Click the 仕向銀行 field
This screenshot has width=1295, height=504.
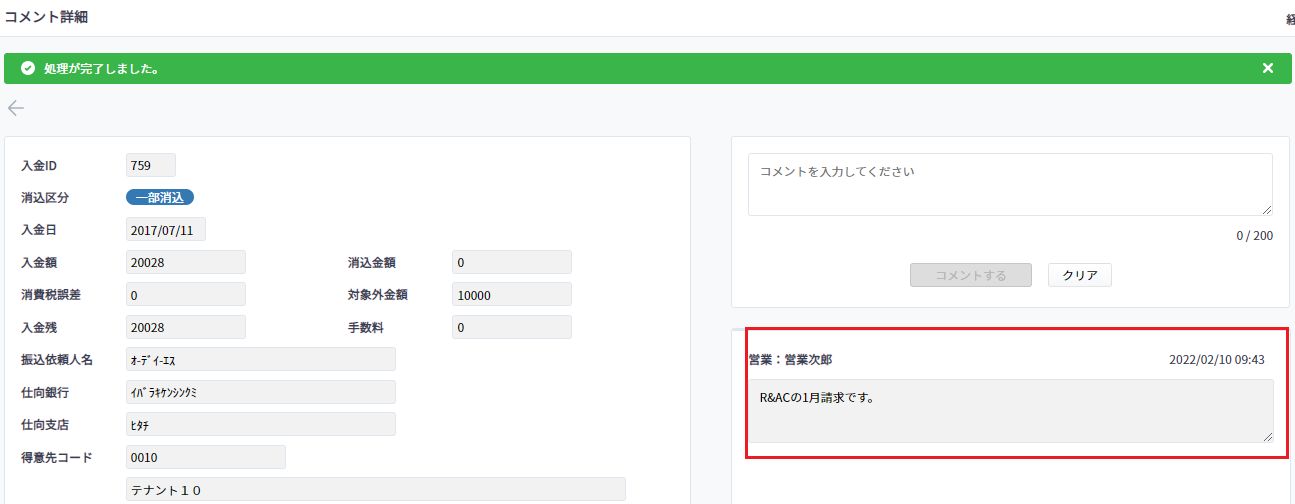coord(261,392)
